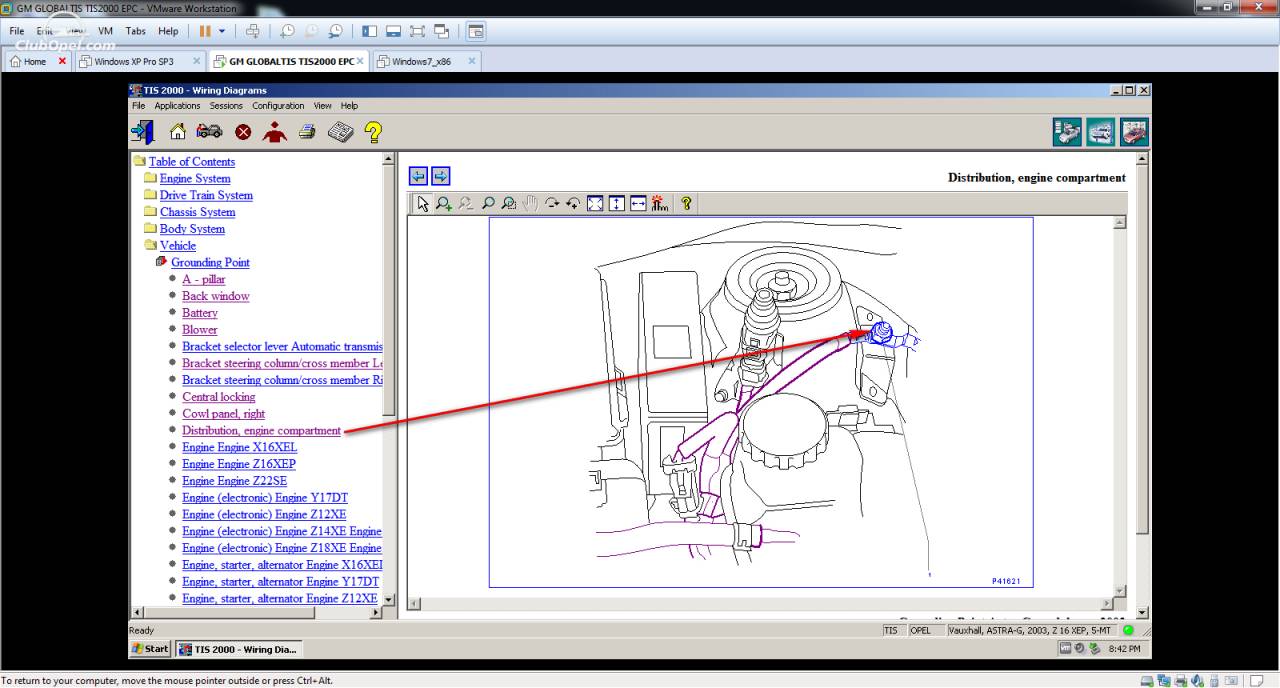1280x688 pixels.
Task: Select the Central locking entry
Action: 219,397
